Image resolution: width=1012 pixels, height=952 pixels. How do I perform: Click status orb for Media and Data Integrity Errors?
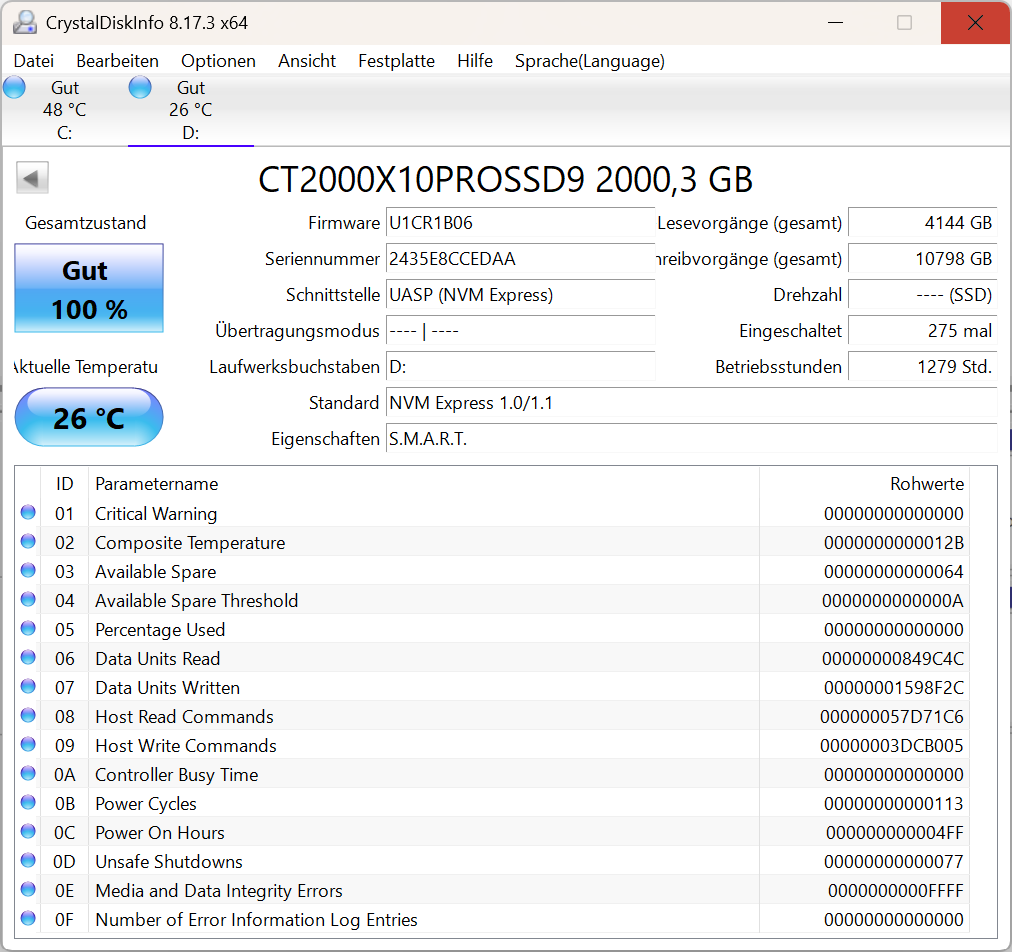click(28, 890)
